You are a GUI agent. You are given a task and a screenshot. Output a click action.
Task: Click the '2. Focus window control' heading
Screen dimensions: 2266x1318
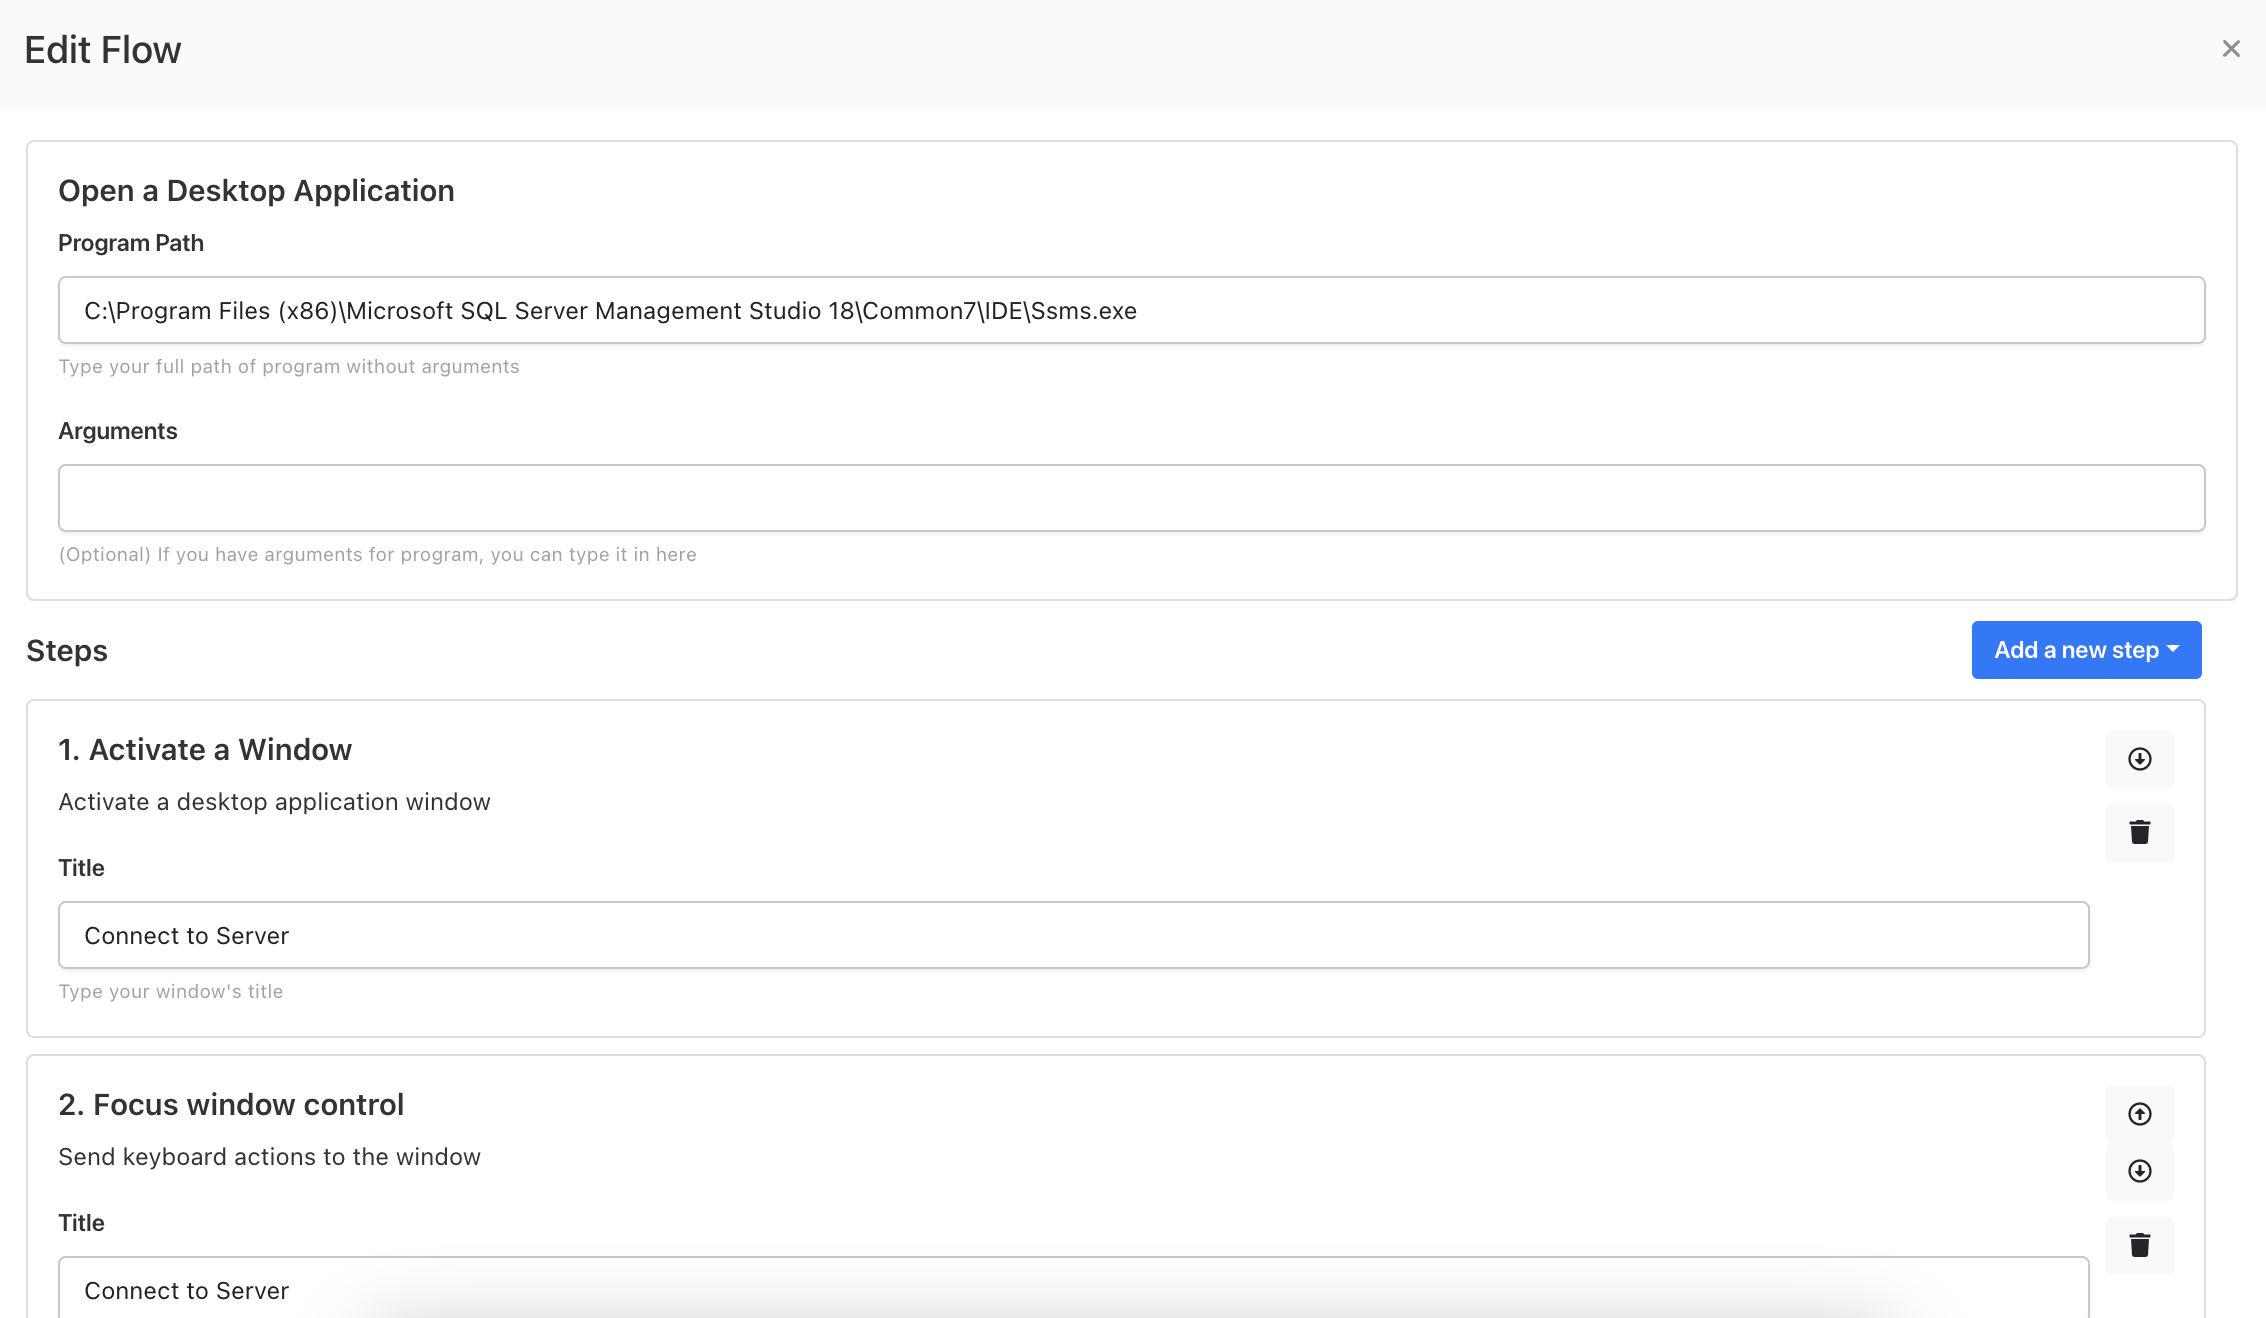coord(231,1105)
